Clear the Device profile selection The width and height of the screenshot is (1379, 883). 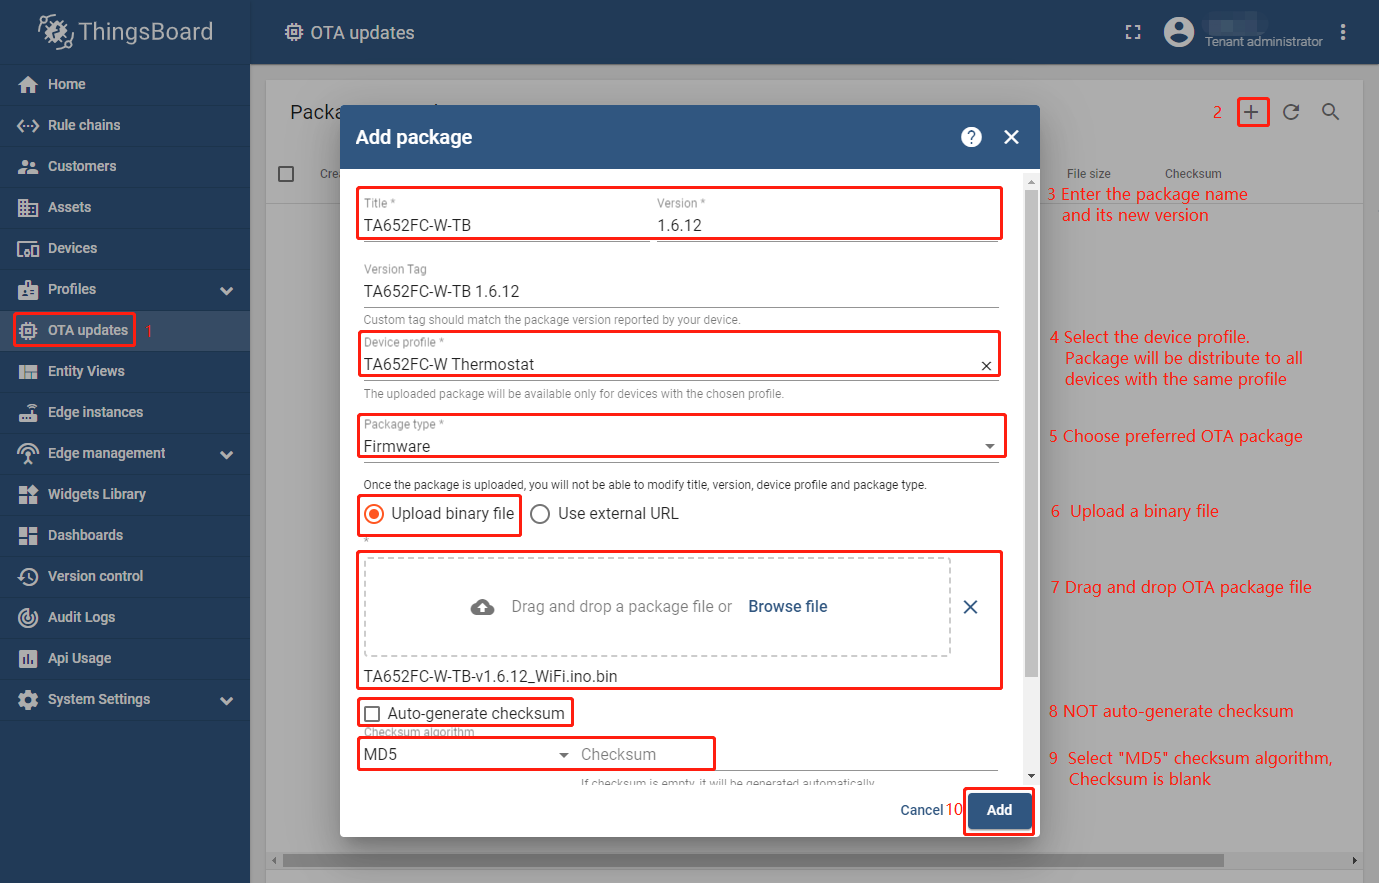pyautogui.click(x=986, y=366)
